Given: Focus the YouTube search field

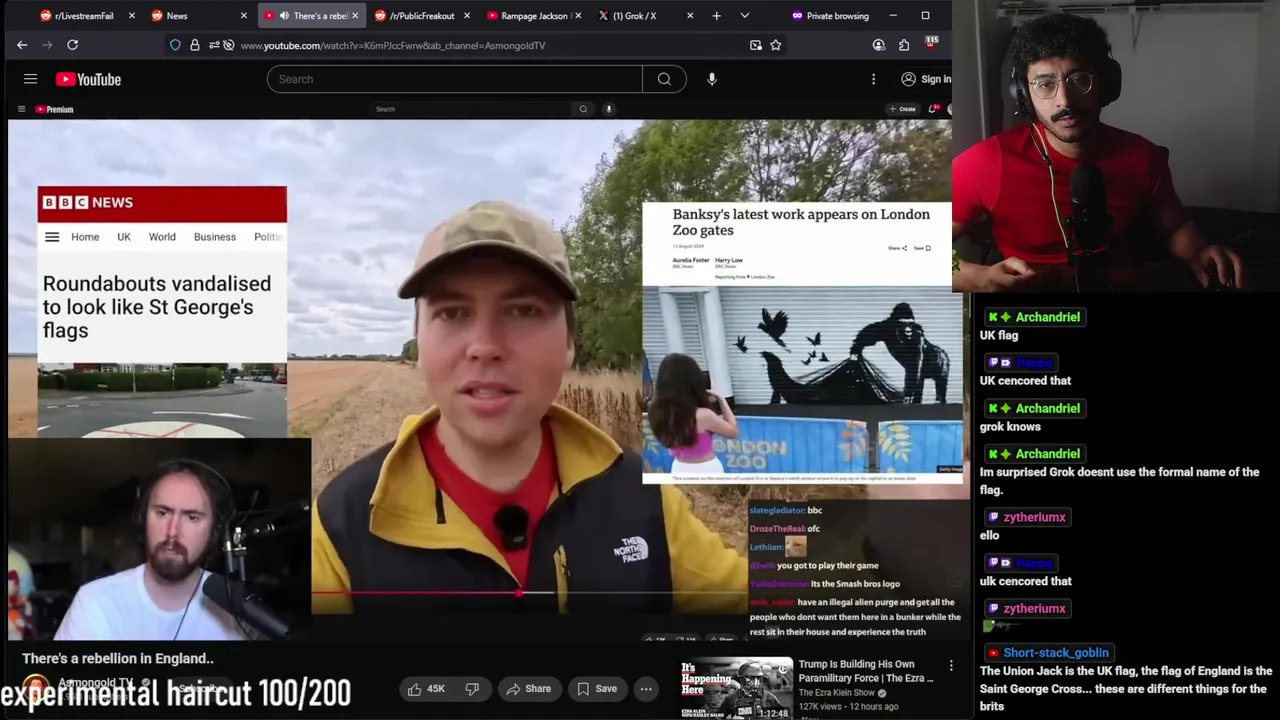Looking at the screenshot, I should coord(455,79).
